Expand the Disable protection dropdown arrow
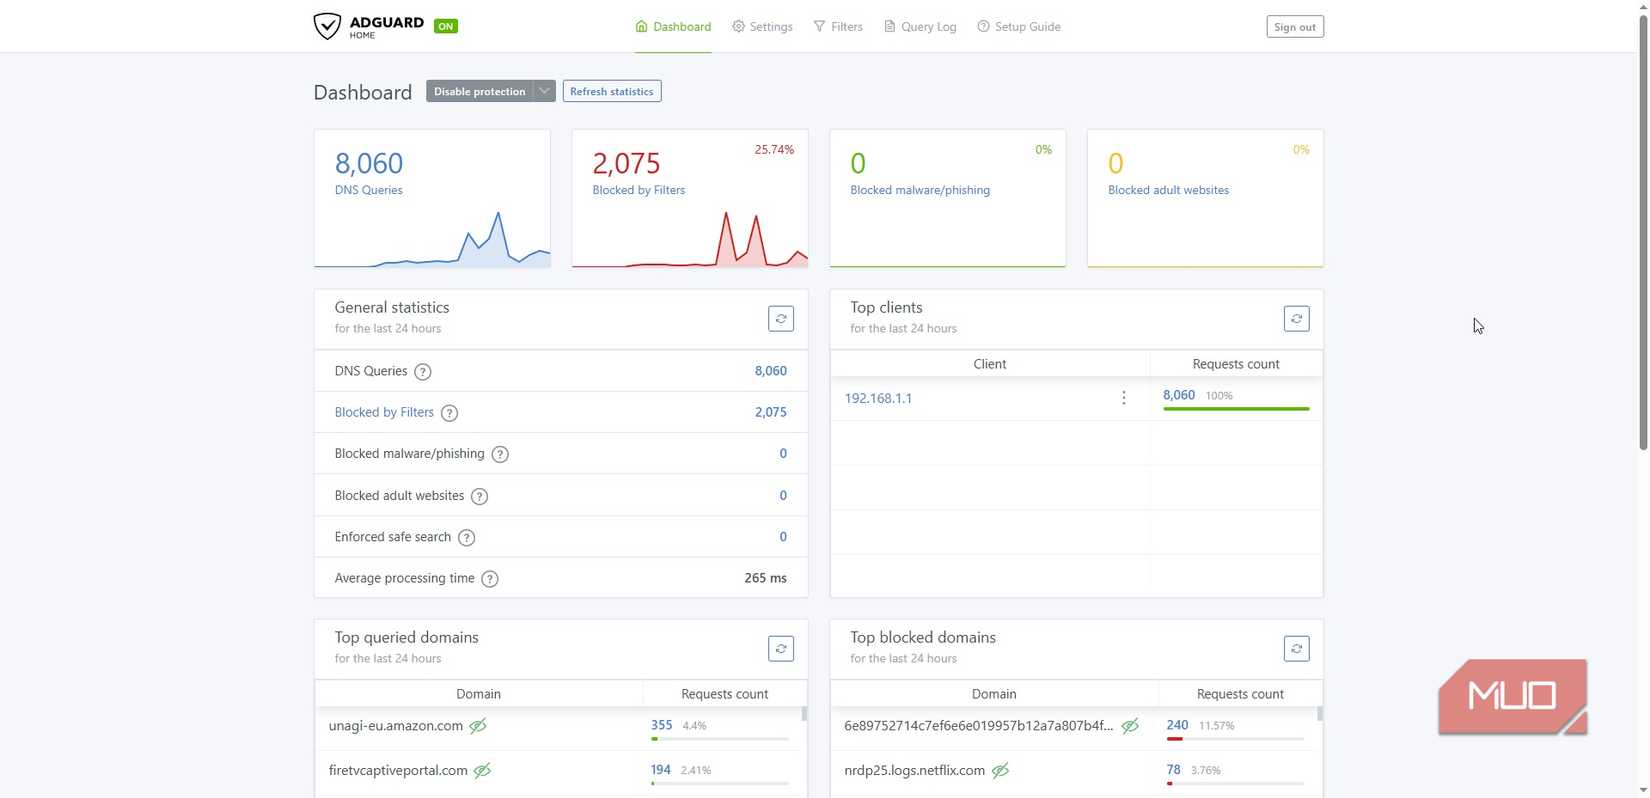This screenshot has height=798, width=1650. pyautogui.click(x=544, y=91)
